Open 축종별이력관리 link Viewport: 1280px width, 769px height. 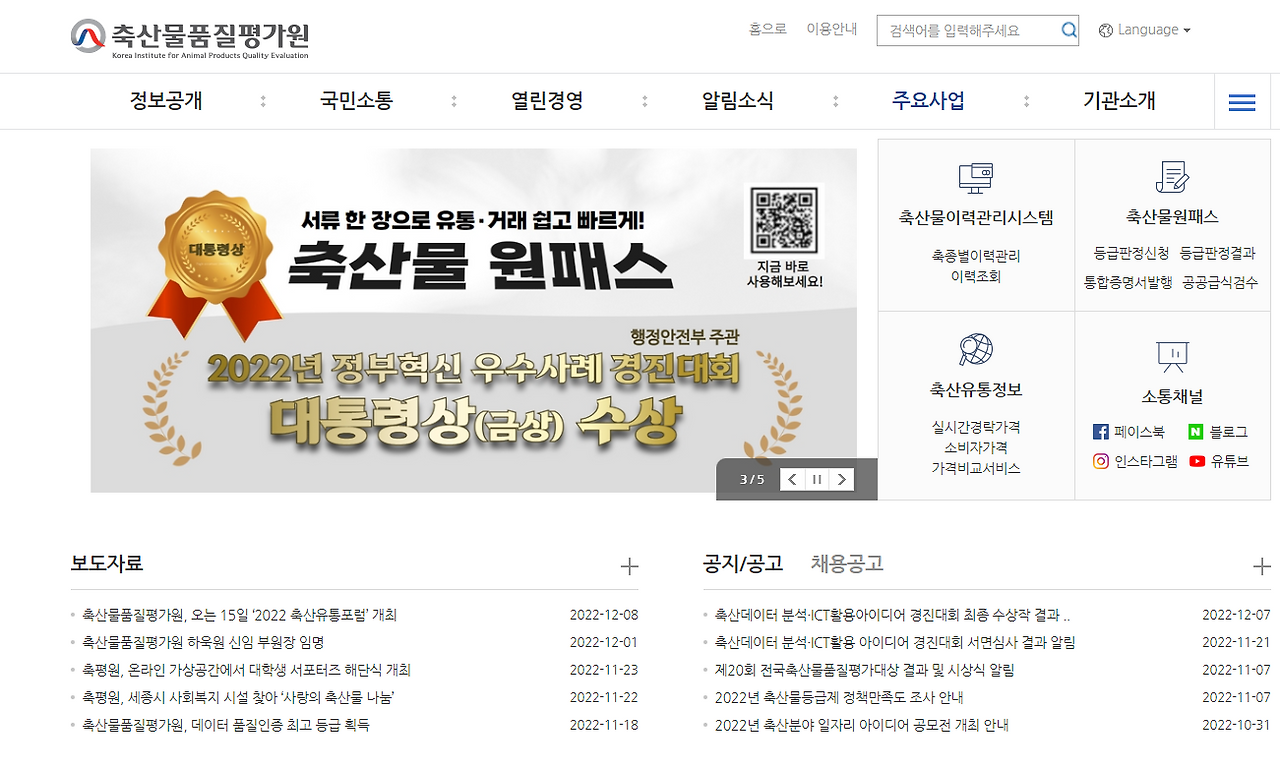tap(976, 256)
